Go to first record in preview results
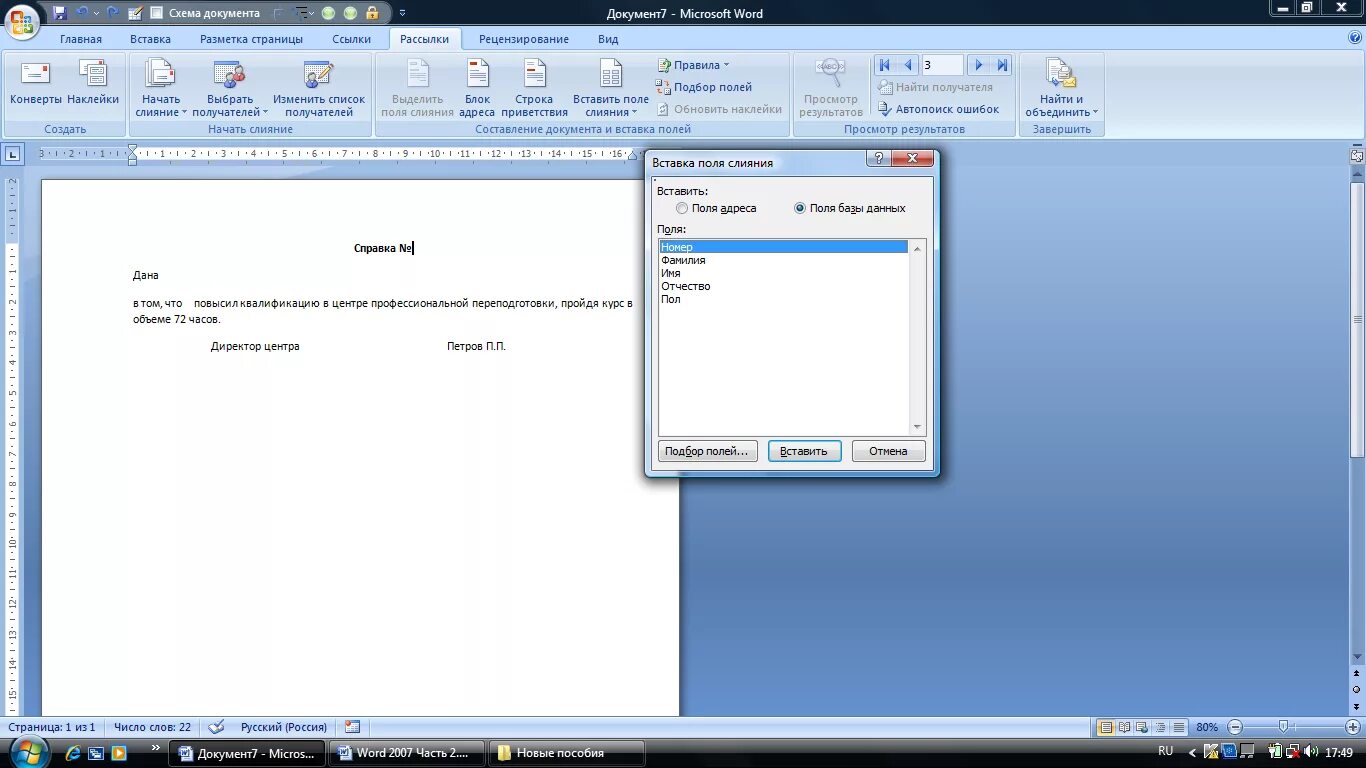The height and width of the screenshot is (768, 1366). coord(884,65)
